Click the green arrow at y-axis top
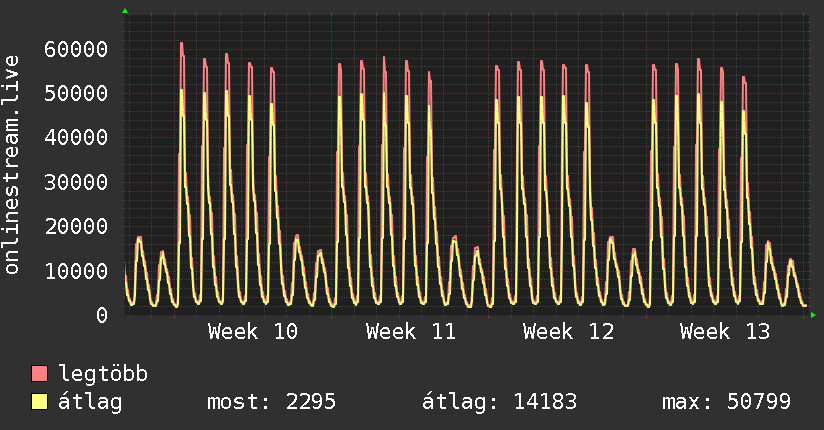Viewport: 824px width, 430px height. click(x=125, y=11)
